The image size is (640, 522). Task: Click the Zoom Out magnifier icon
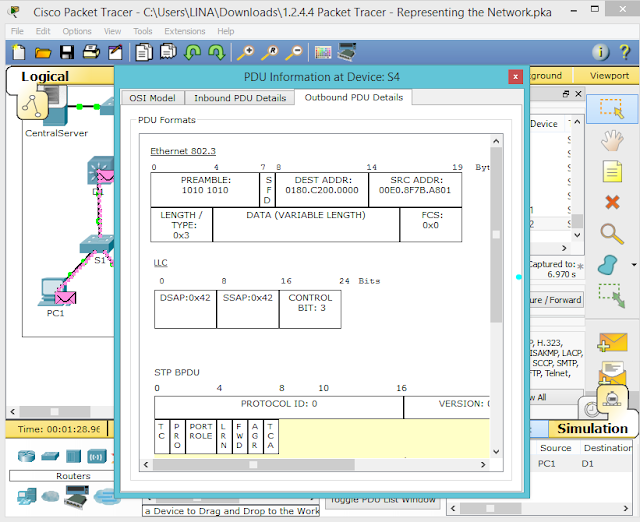294,53
